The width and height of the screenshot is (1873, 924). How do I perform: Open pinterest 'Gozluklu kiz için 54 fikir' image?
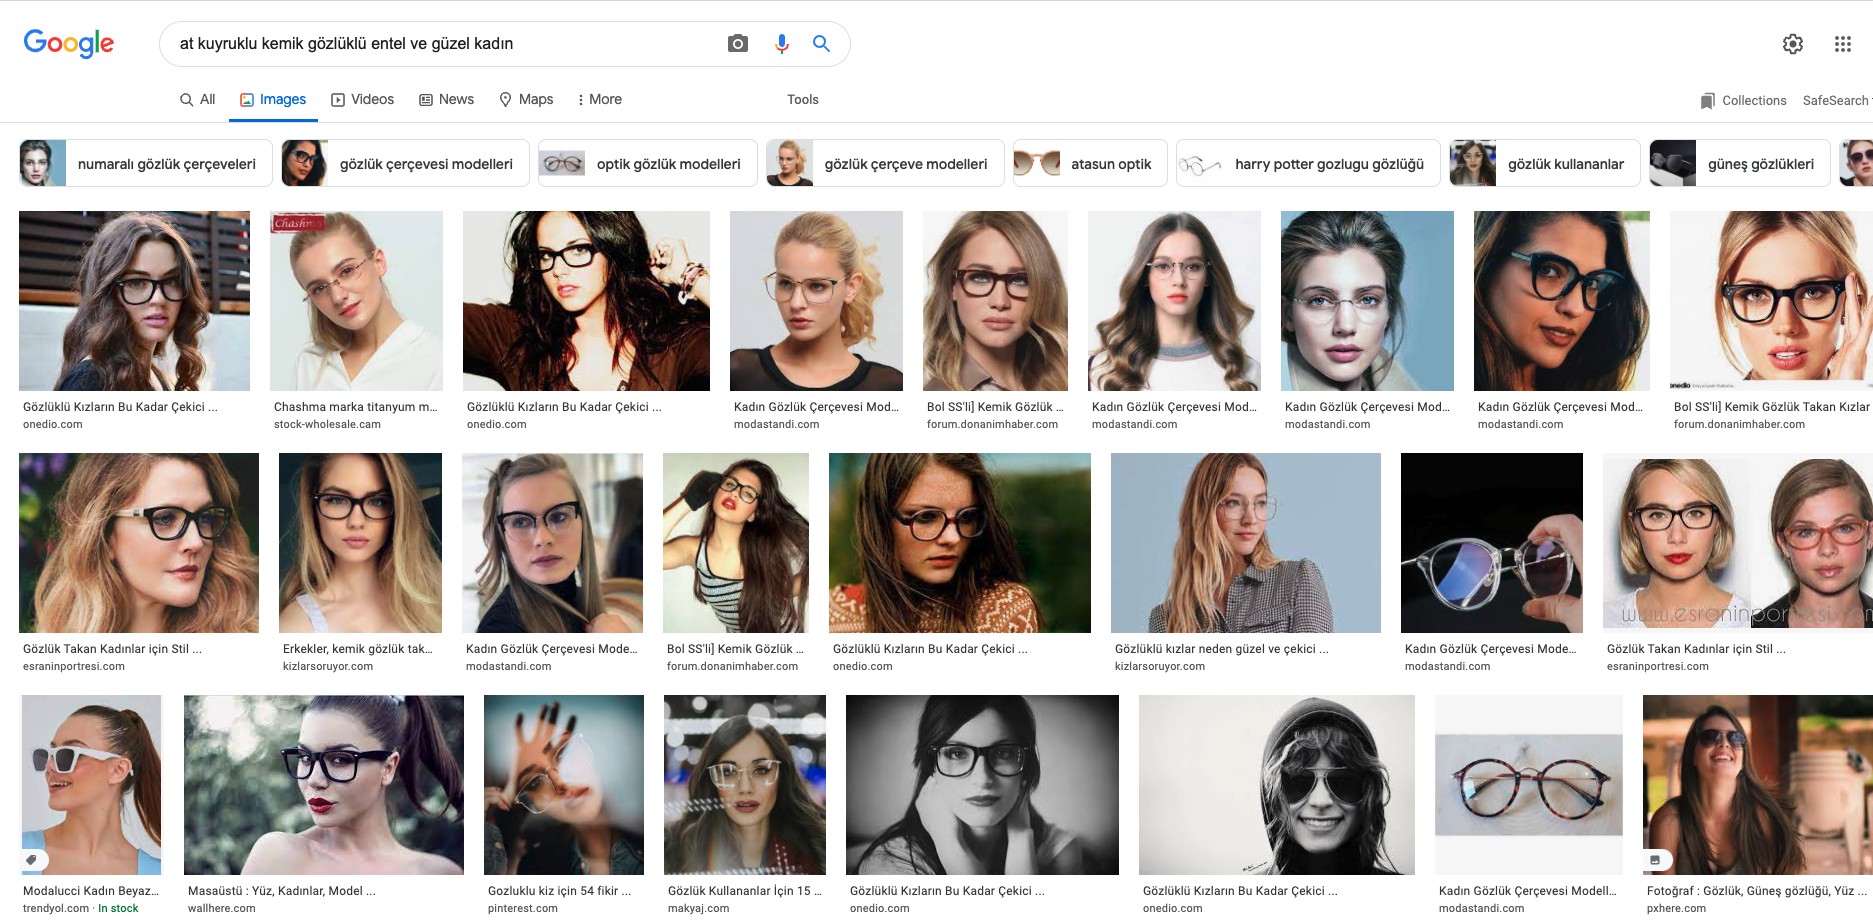pos(564,785)
